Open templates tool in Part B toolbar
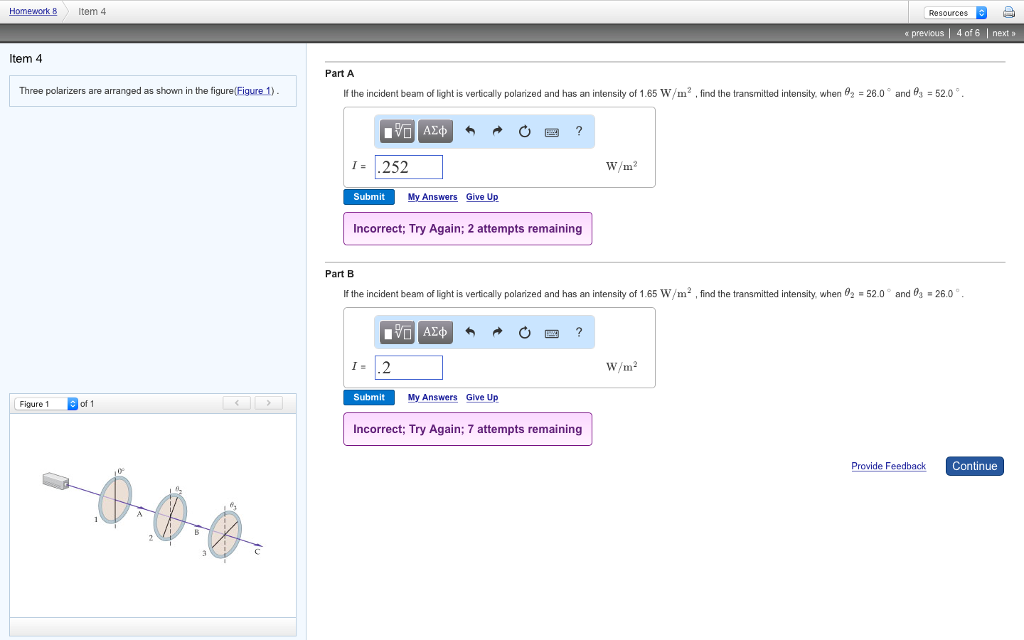Viewport: 1024px width, 640px height. 397,332
